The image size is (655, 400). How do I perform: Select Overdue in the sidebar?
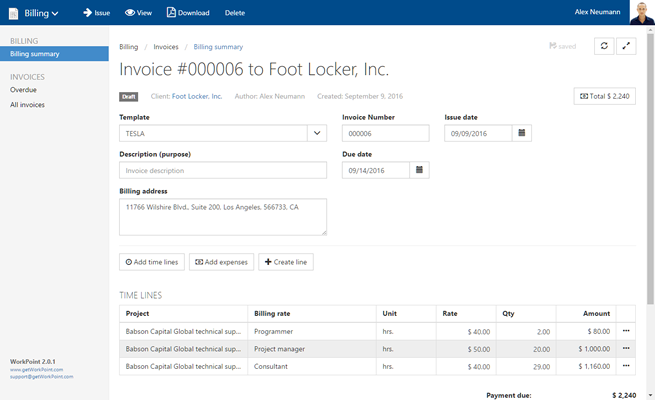click(x=23, y=90)
